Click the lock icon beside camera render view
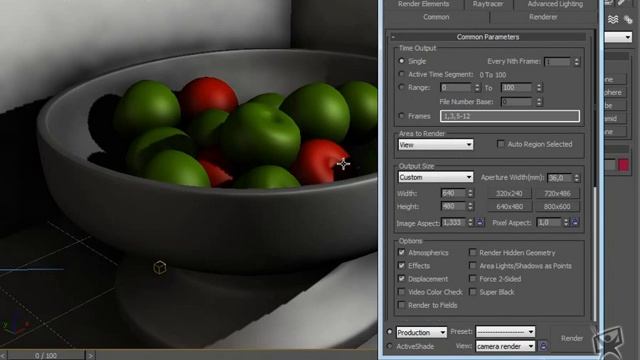This screenshot has height=360, width=640. click(543, 346)
